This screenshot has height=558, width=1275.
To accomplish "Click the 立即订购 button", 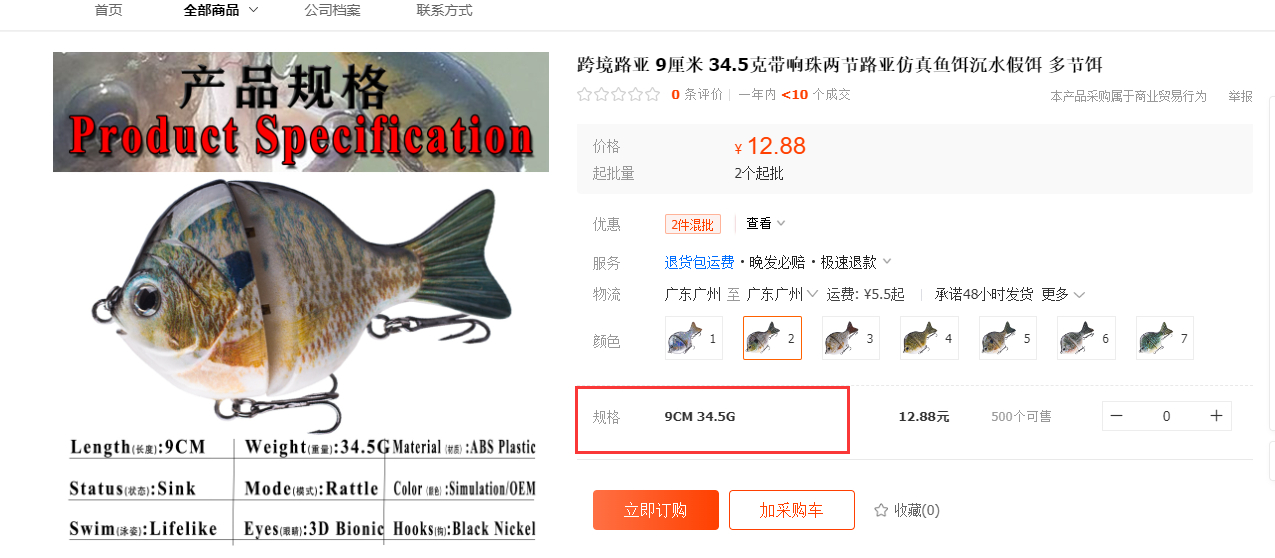I will pos(655,510).
